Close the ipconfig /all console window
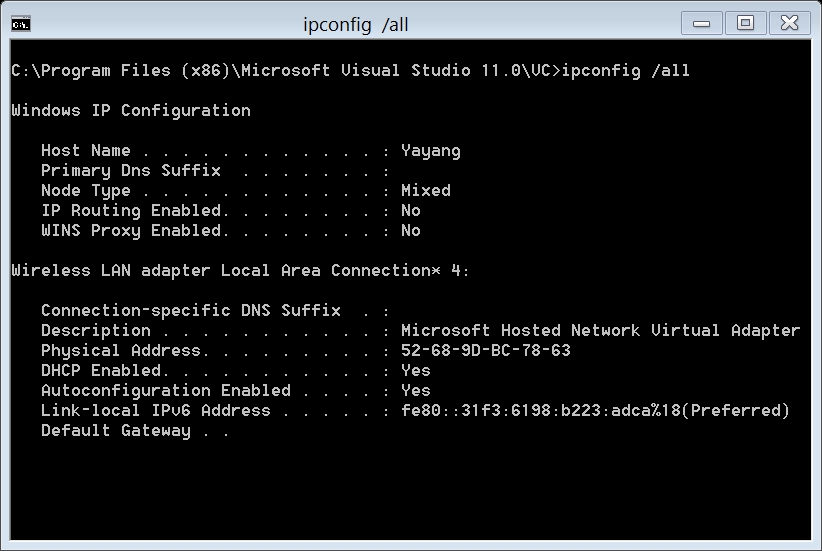Viewport: 822px width, 551px height. click(789, 24)
